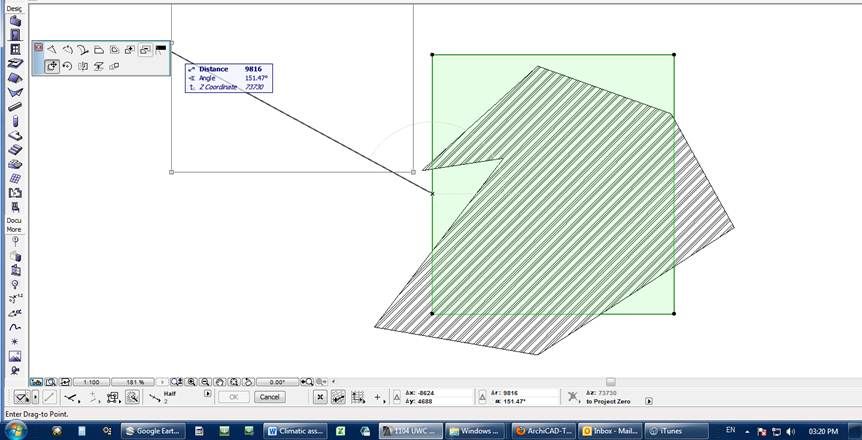Choose Drag command in pet palette
The height and width of the screenshot is (440, 862).
point(52,66)
